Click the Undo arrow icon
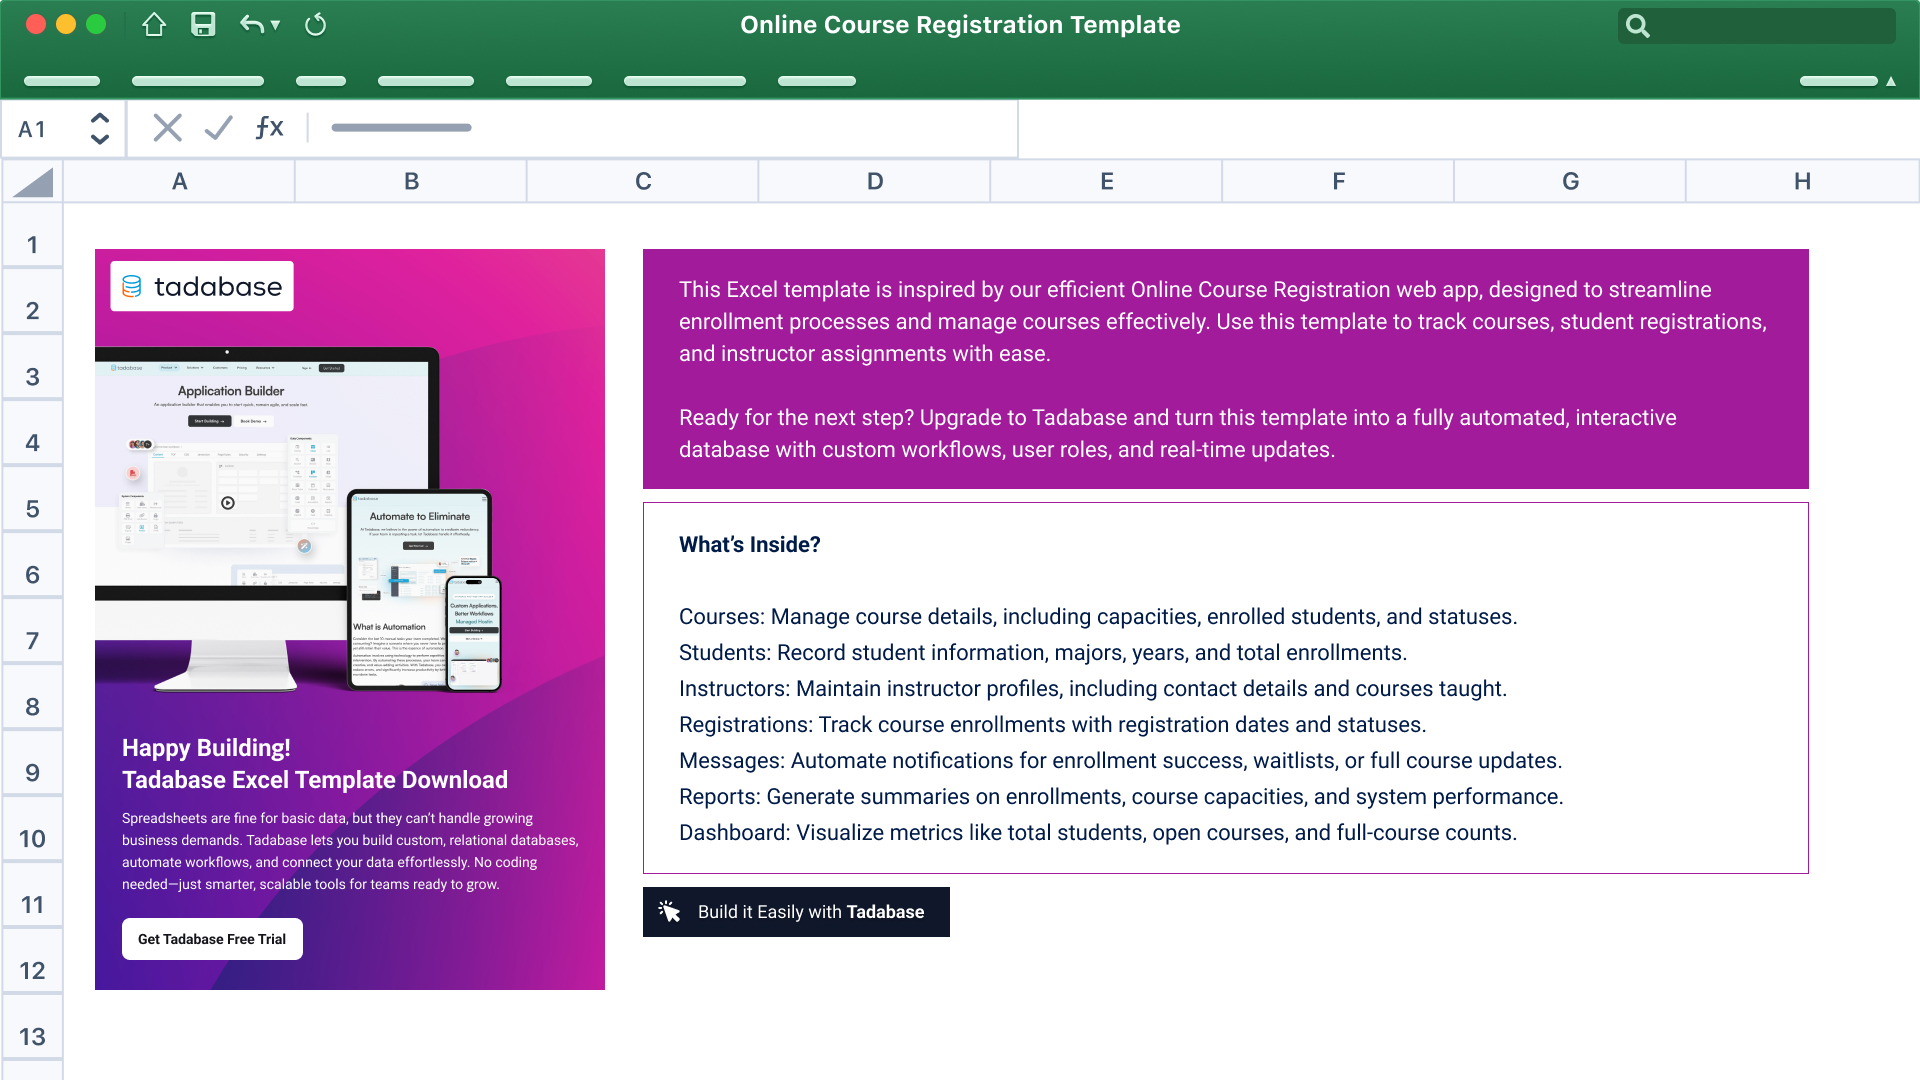 coord(251,25)
